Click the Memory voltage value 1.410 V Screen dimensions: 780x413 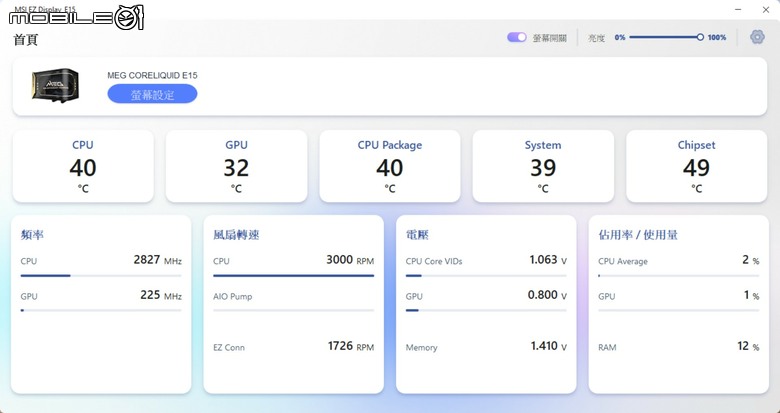(x=549, y=346)
